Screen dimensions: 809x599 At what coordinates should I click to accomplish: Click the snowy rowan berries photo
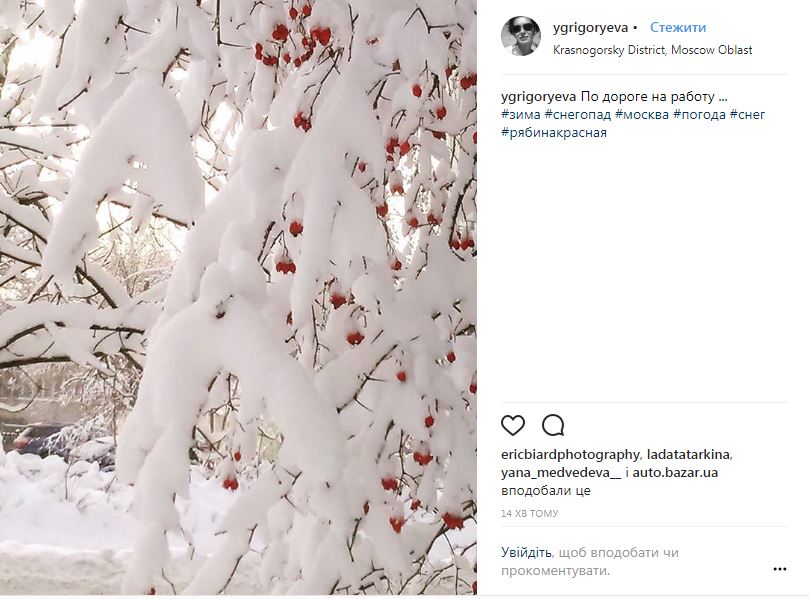pyautogui.click(x=238, y=297)
